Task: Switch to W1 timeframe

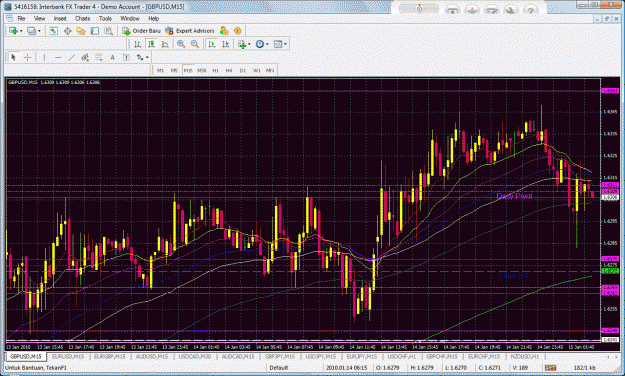Action: (x=257, y=71)
